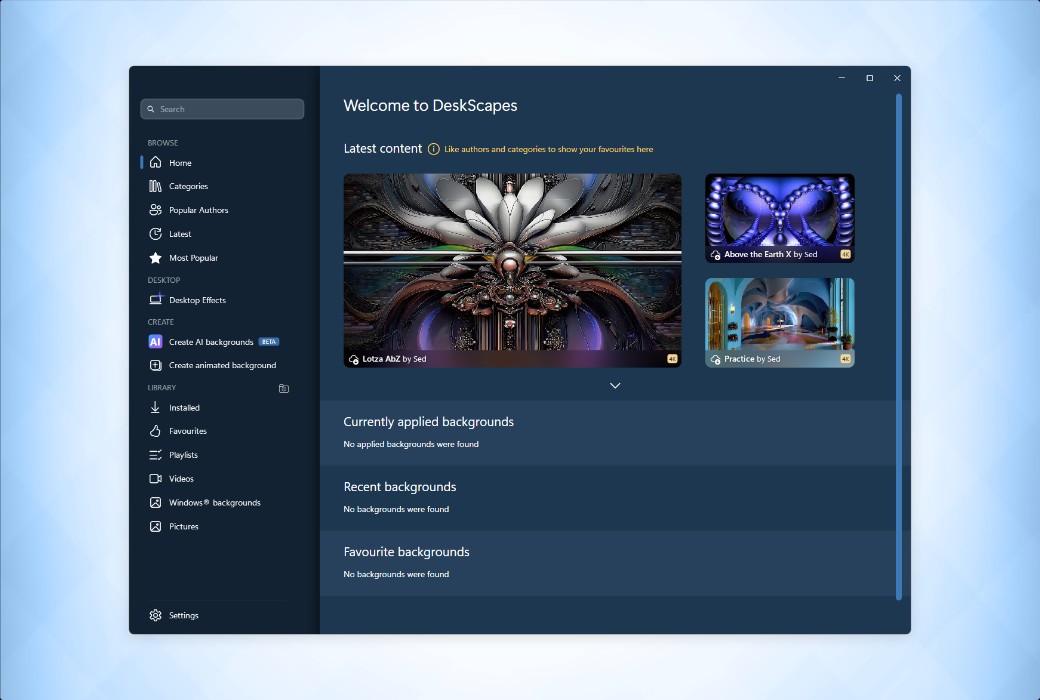Click the vertical scrollbar of main panel
Viewport: 1040px width, 700px height.
pyautogui.click(x=899, y=347)
